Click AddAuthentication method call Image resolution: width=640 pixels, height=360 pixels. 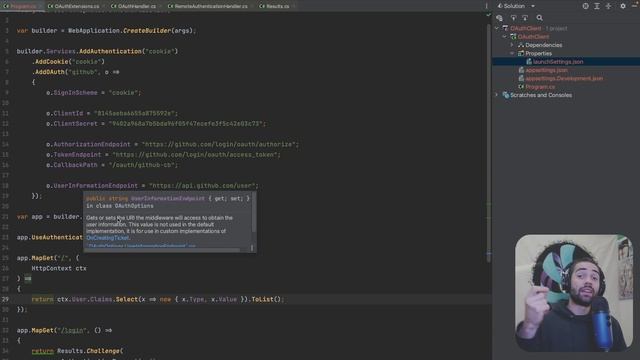(110, 51)
